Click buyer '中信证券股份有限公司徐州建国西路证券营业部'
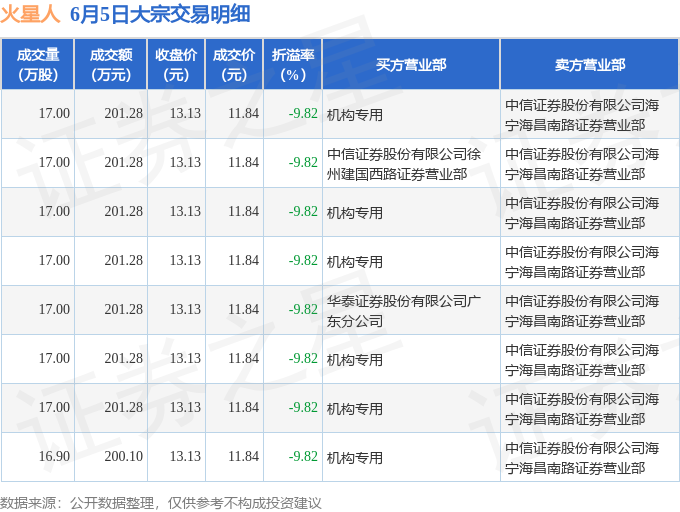Image resolution: width=680 pixels, height=512 pixels. pyautogui.click(x=404, y=164)
